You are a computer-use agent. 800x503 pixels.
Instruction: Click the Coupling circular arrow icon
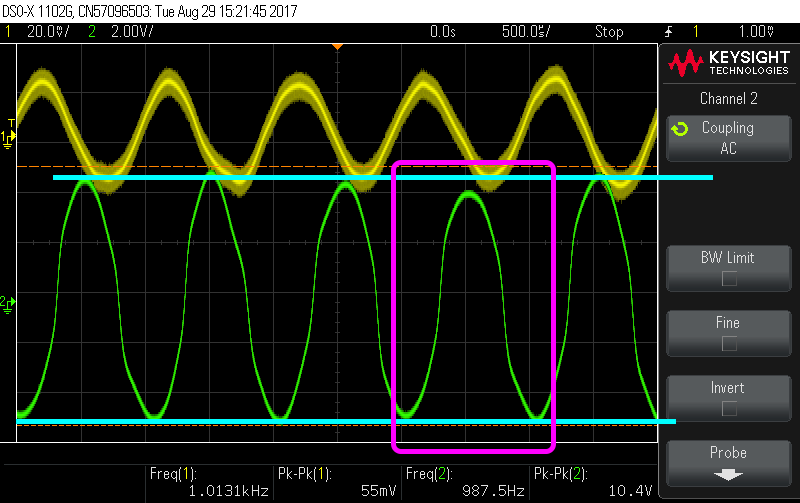point(680,129)
